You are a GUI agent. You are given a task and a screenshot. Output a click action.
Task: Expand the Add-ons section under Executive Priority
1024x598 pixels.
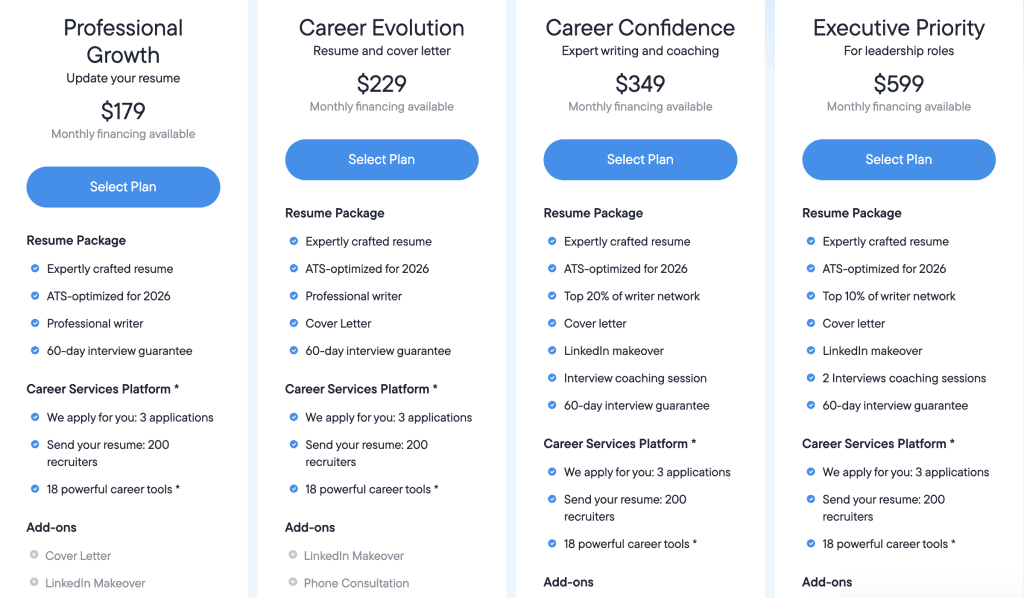point(828,581)
